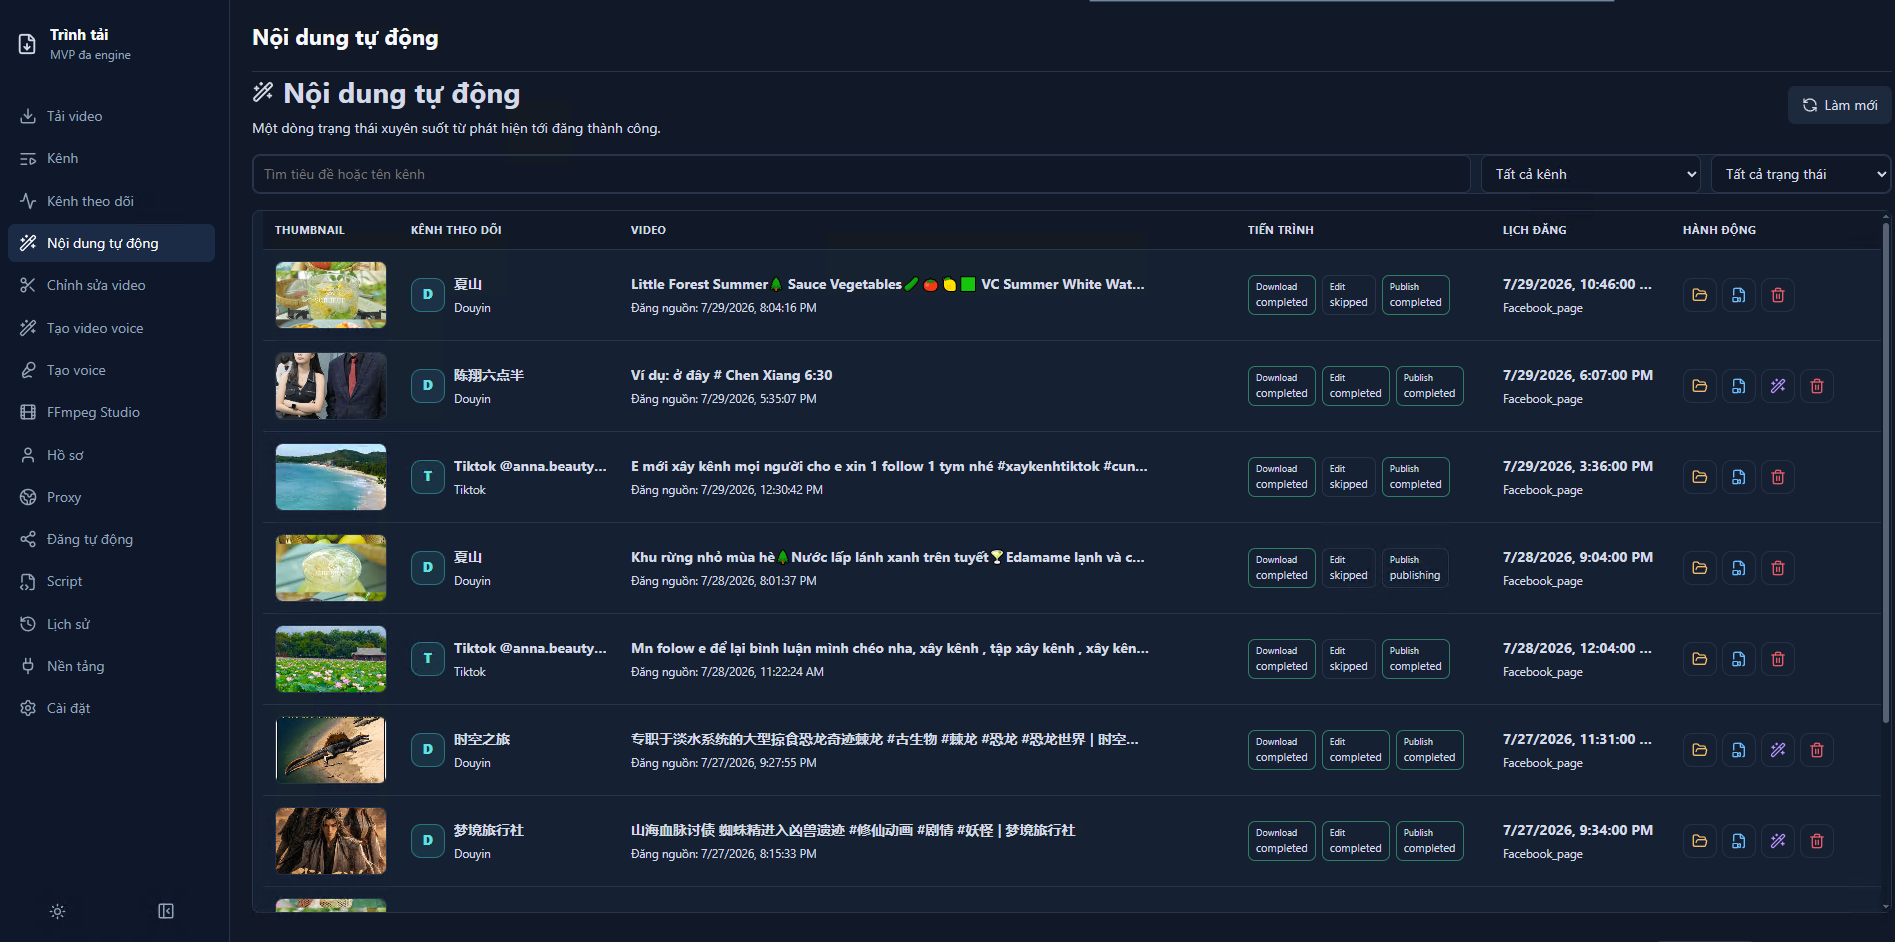Delete the 'Khu rừng nhỏ mùa hè' entry
Image resolution: width=1895 pixels, height=942 pixels.
[1778, 568]
